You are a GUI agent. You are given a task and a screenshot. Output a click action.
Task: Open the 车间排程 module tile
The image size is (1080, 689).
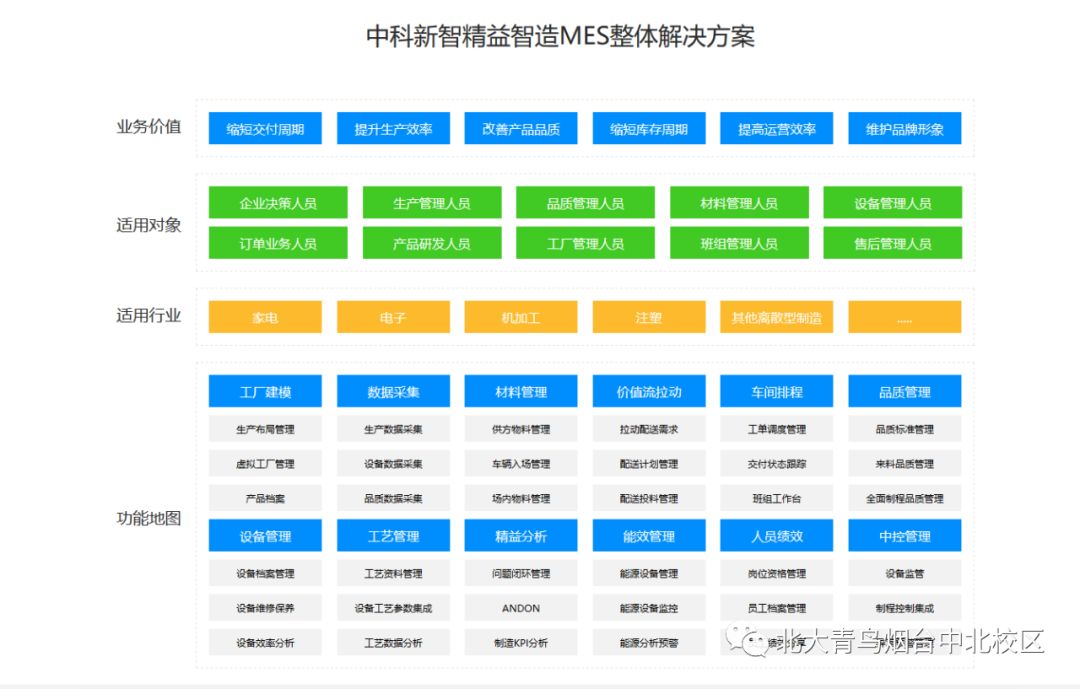click(776, 390)
